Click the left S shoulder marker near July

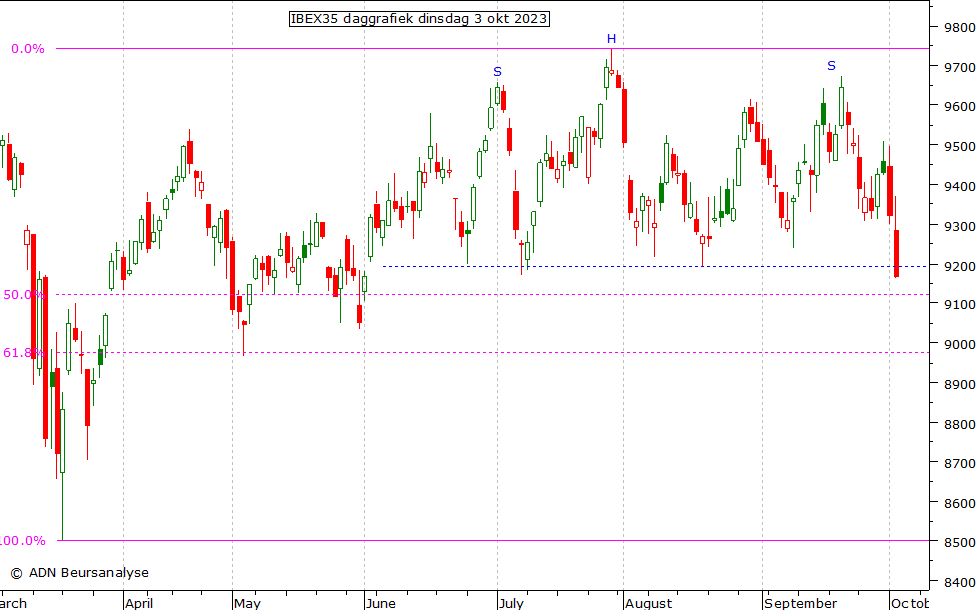point(497,72)
